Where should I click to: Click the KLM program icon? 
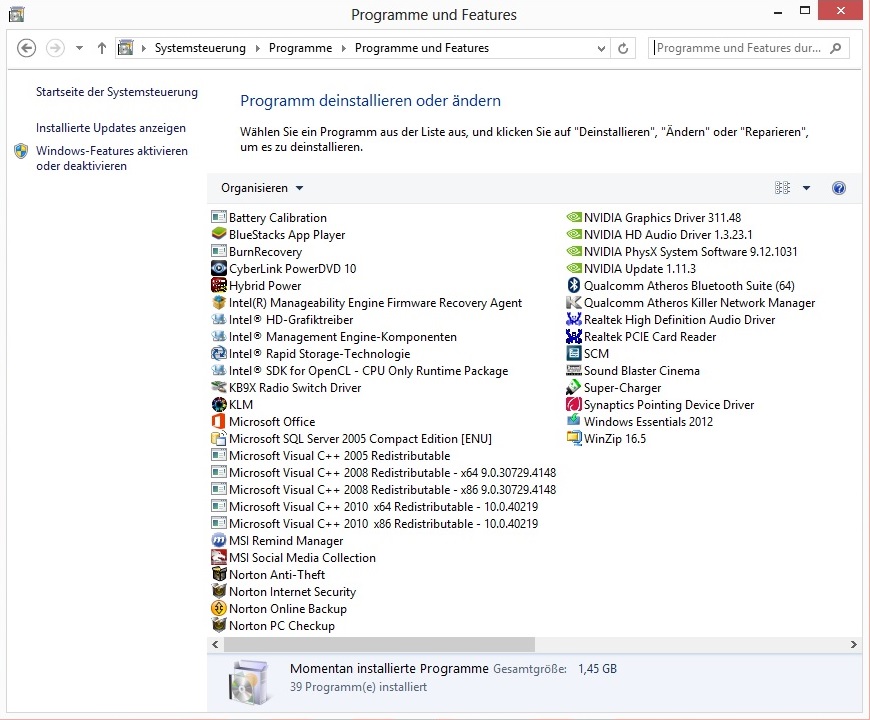[219, 404]
